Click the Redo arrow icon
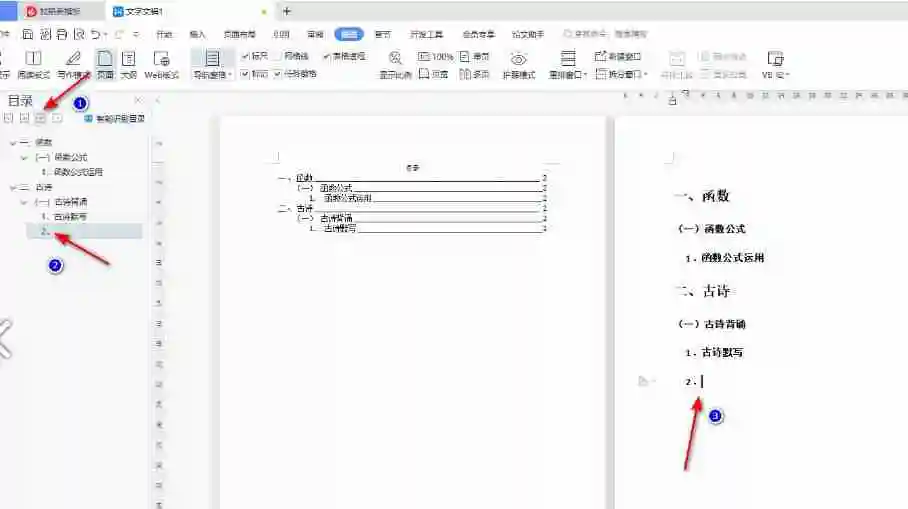 point(119,34)
